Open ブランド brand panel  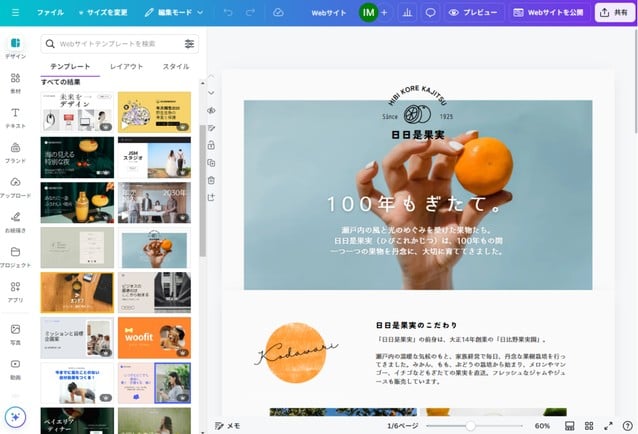point(15,153)
